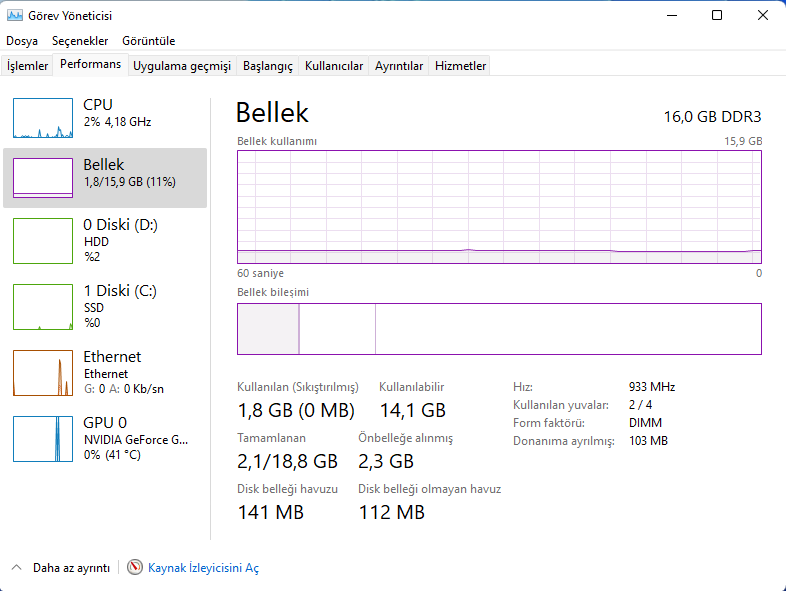Click the Bellek bileşimi composition bar

(x=499, y=329)
